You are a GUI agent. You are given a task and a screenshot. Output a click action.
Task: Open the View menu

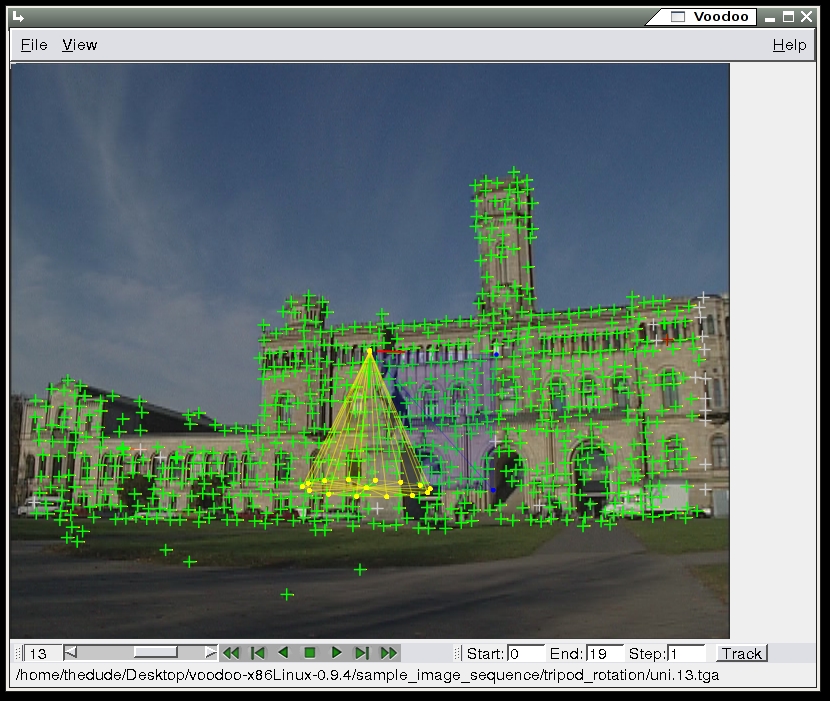79,45
